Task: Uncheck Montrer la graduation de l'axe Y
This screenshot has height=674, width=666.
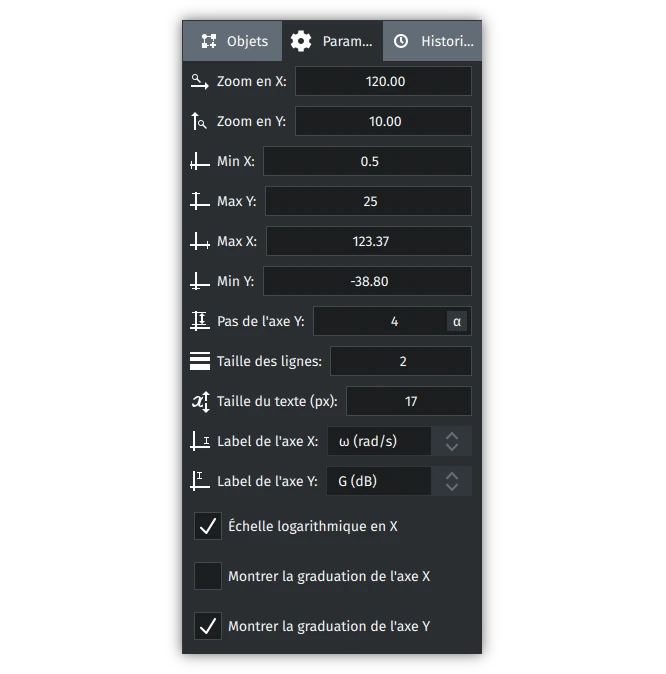Action: pos(208,626)
